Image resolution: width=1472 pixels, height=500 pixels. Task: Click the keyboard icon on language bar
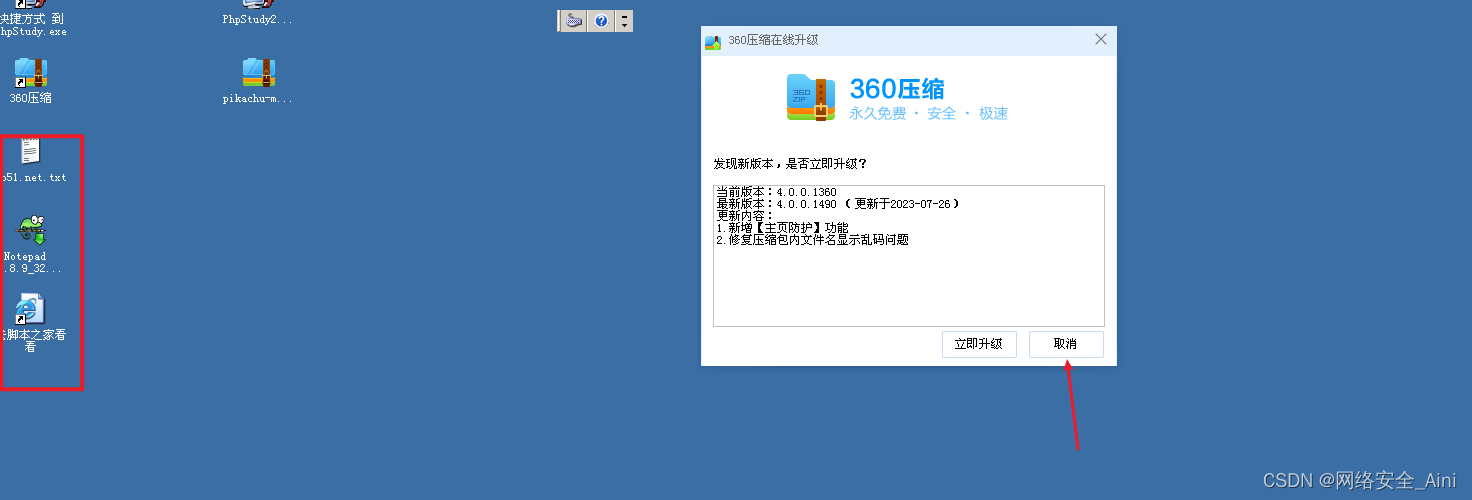573,21
